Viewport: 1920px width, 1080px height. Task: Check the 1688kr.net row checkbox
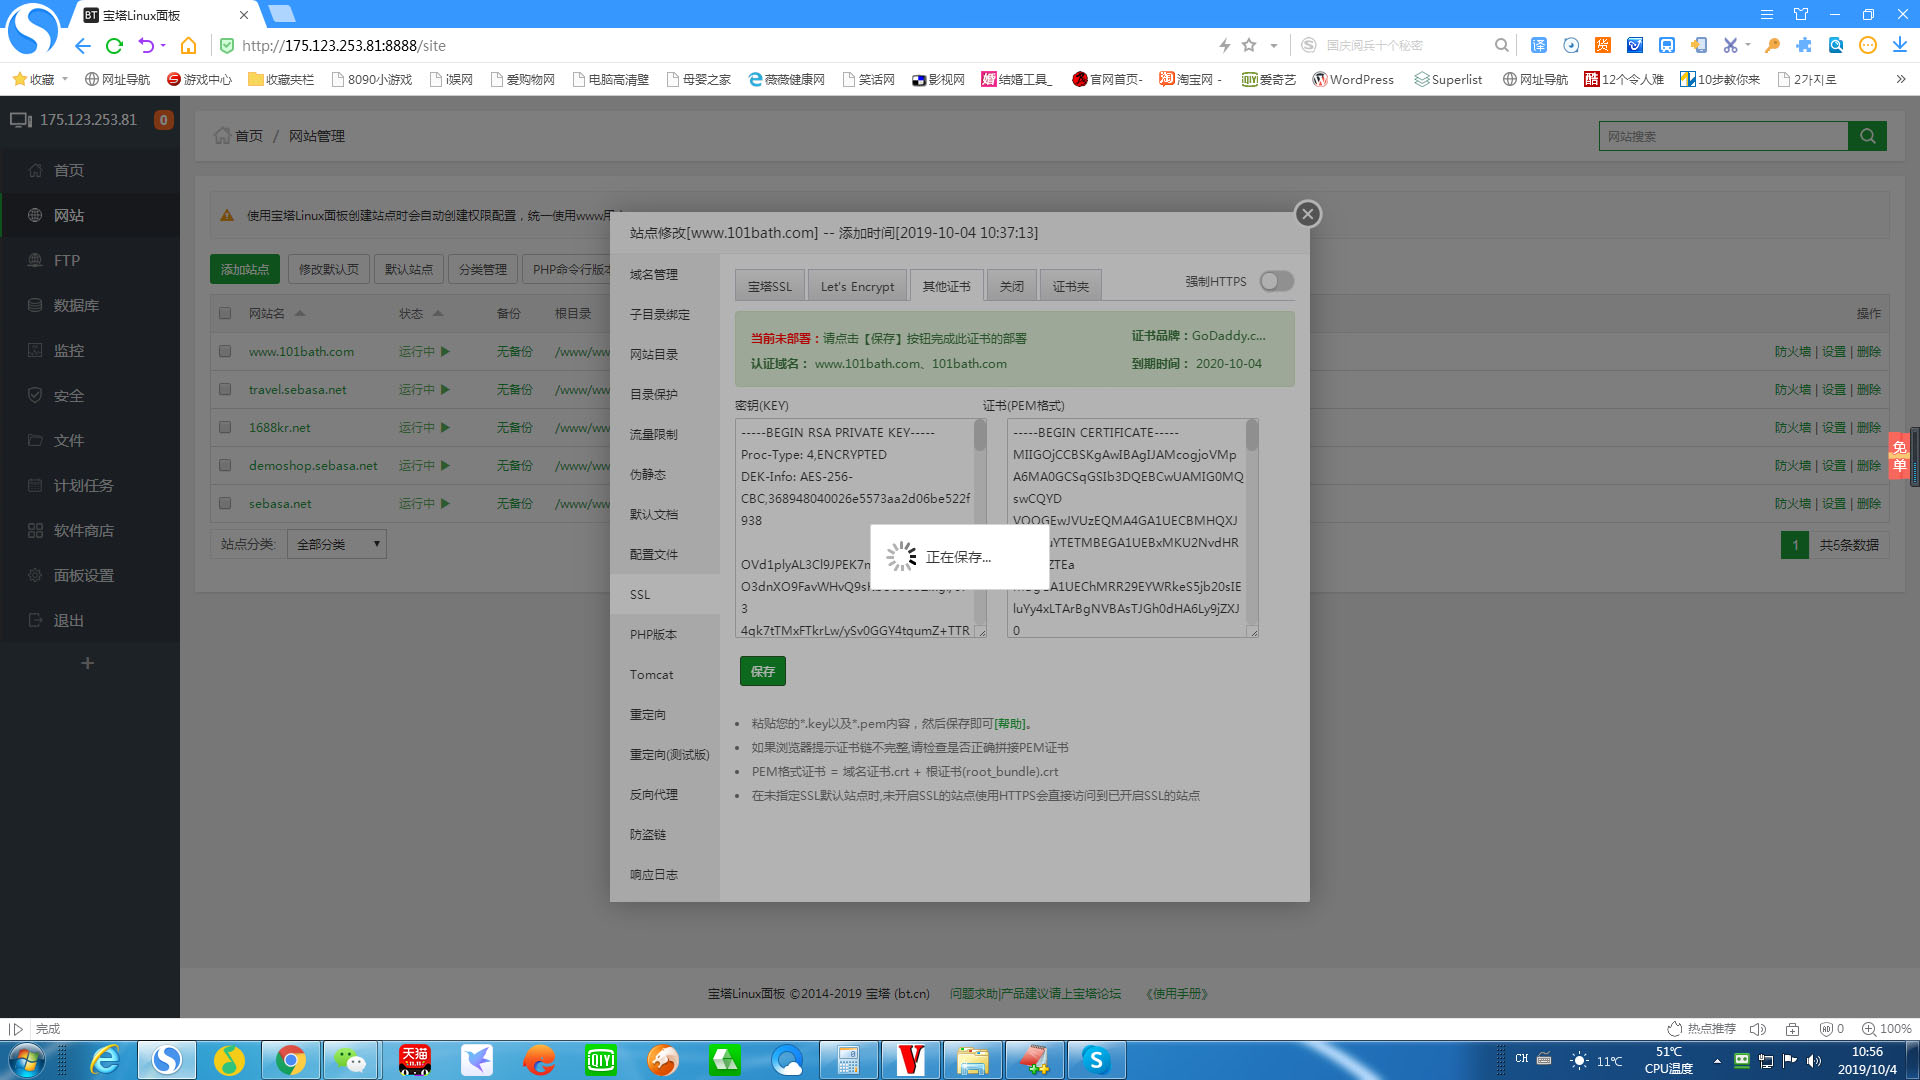pos(225,427)
